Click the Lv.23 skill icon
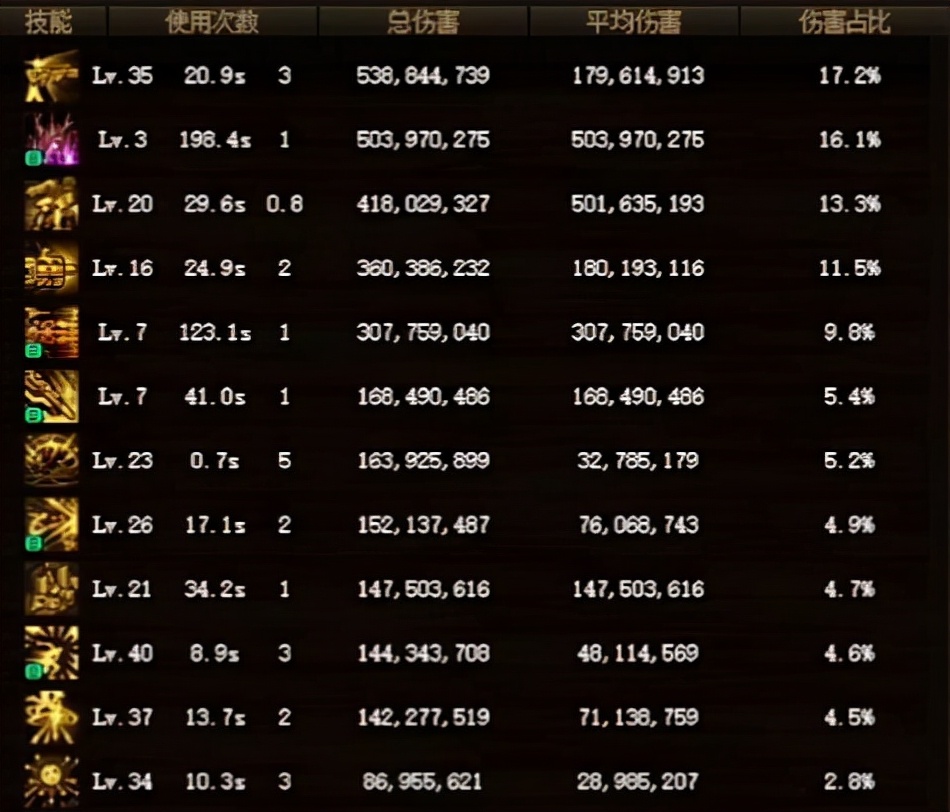Viewport: 950px width, 812px height. point(51,461)
